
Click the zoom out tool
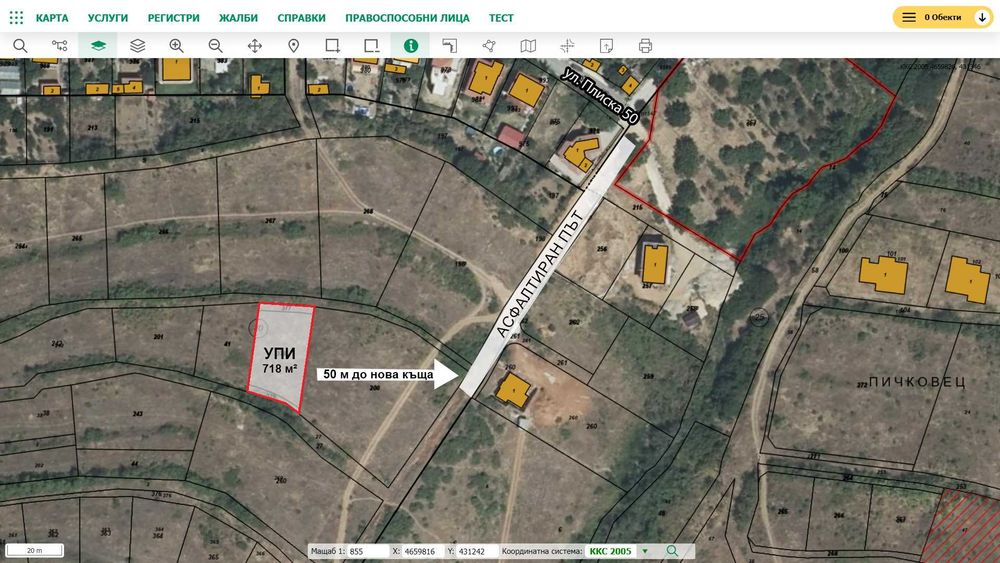[216, 46]
